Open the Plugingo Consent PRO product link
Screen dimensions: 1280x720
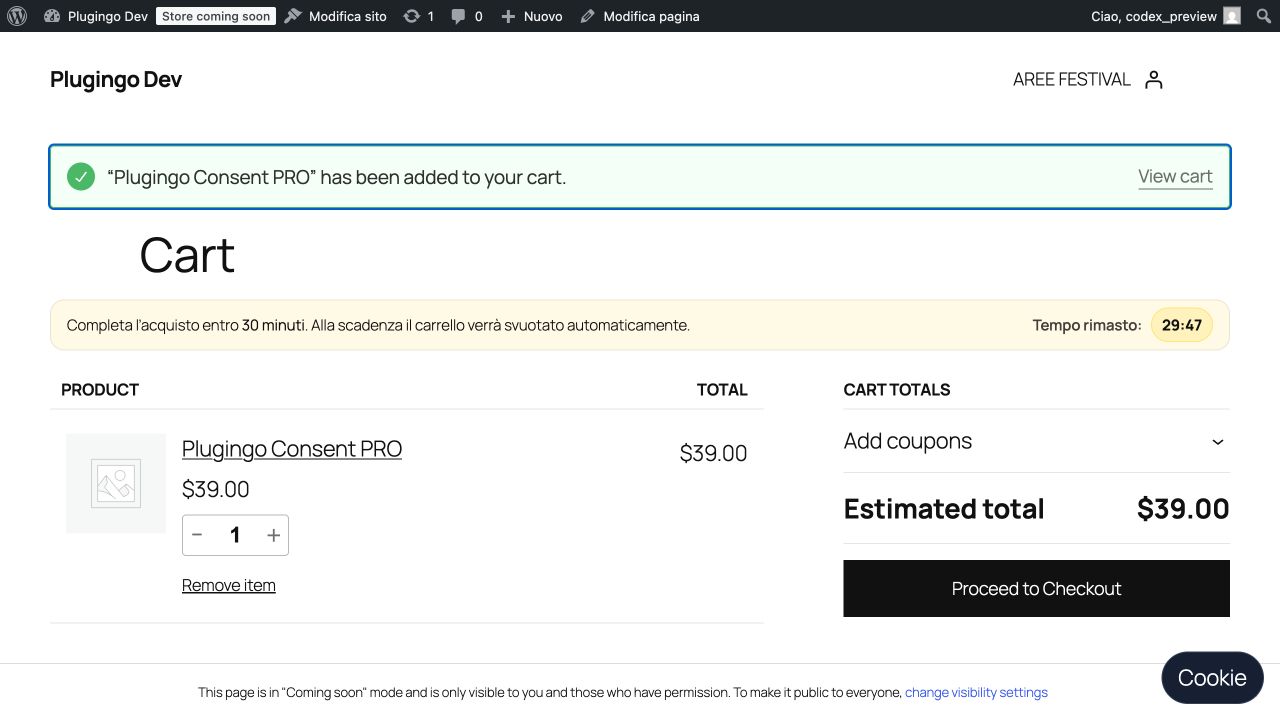[x=292, y=449]
